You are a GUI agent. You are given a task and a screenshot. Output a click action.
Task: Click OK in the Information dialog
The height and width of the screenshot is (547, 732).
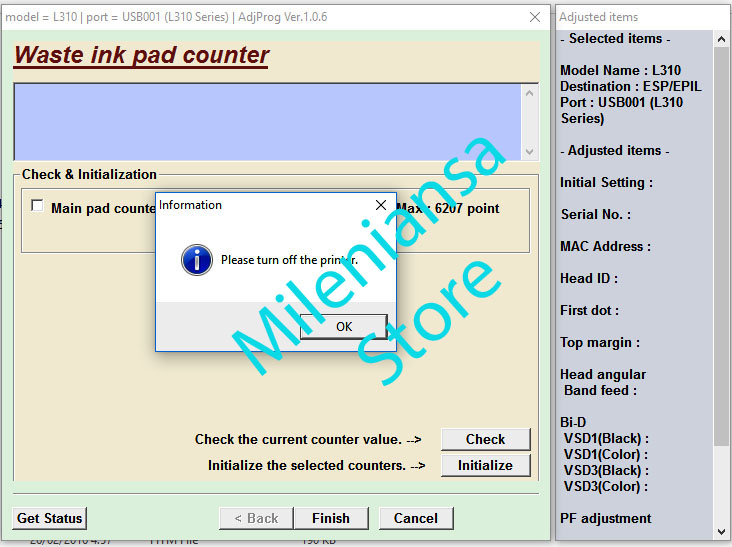(x=344, y=326)
